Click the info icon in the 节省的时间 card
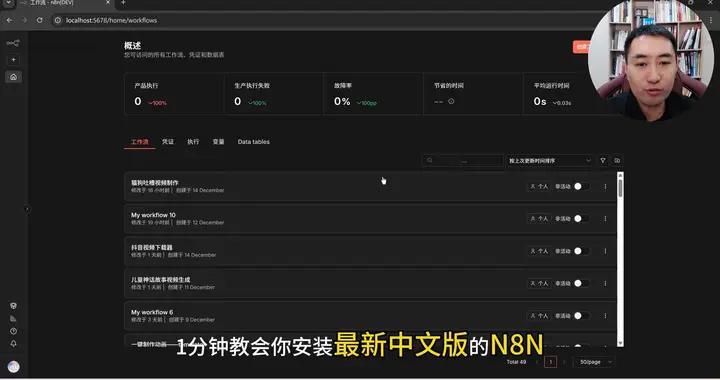The width and height of the screenshot is (720, 380). (451, 101)
